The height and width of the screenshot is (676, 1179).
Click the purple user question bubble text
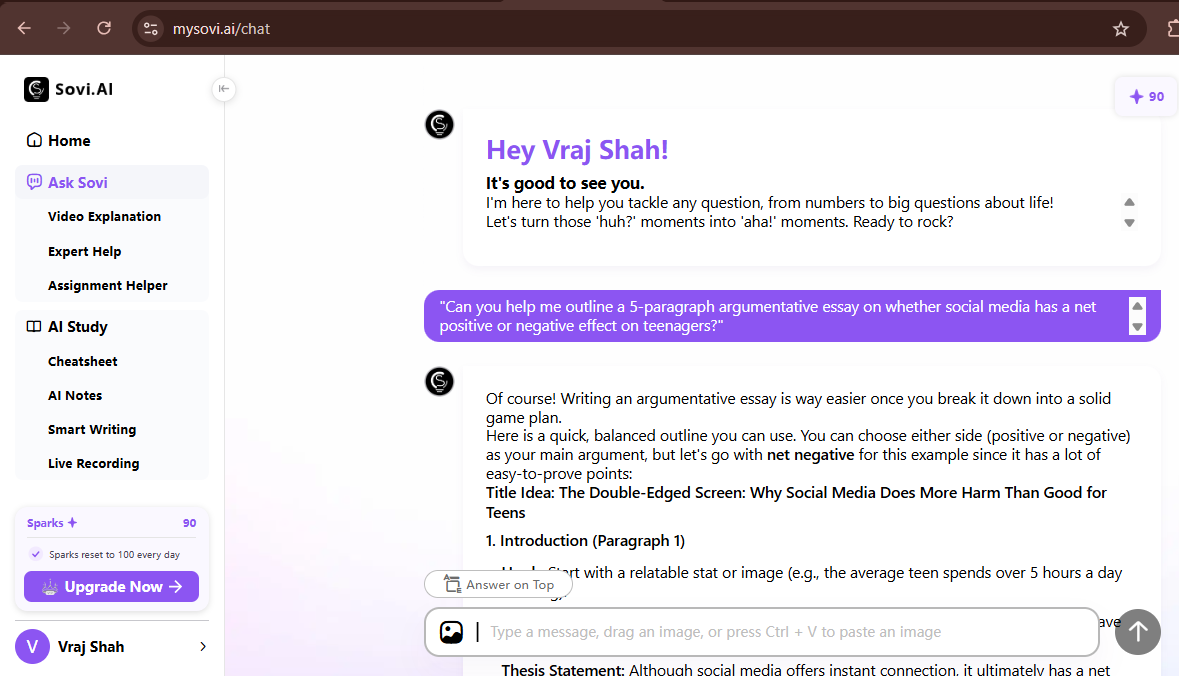pyautogui.click(x=768, y=316)
